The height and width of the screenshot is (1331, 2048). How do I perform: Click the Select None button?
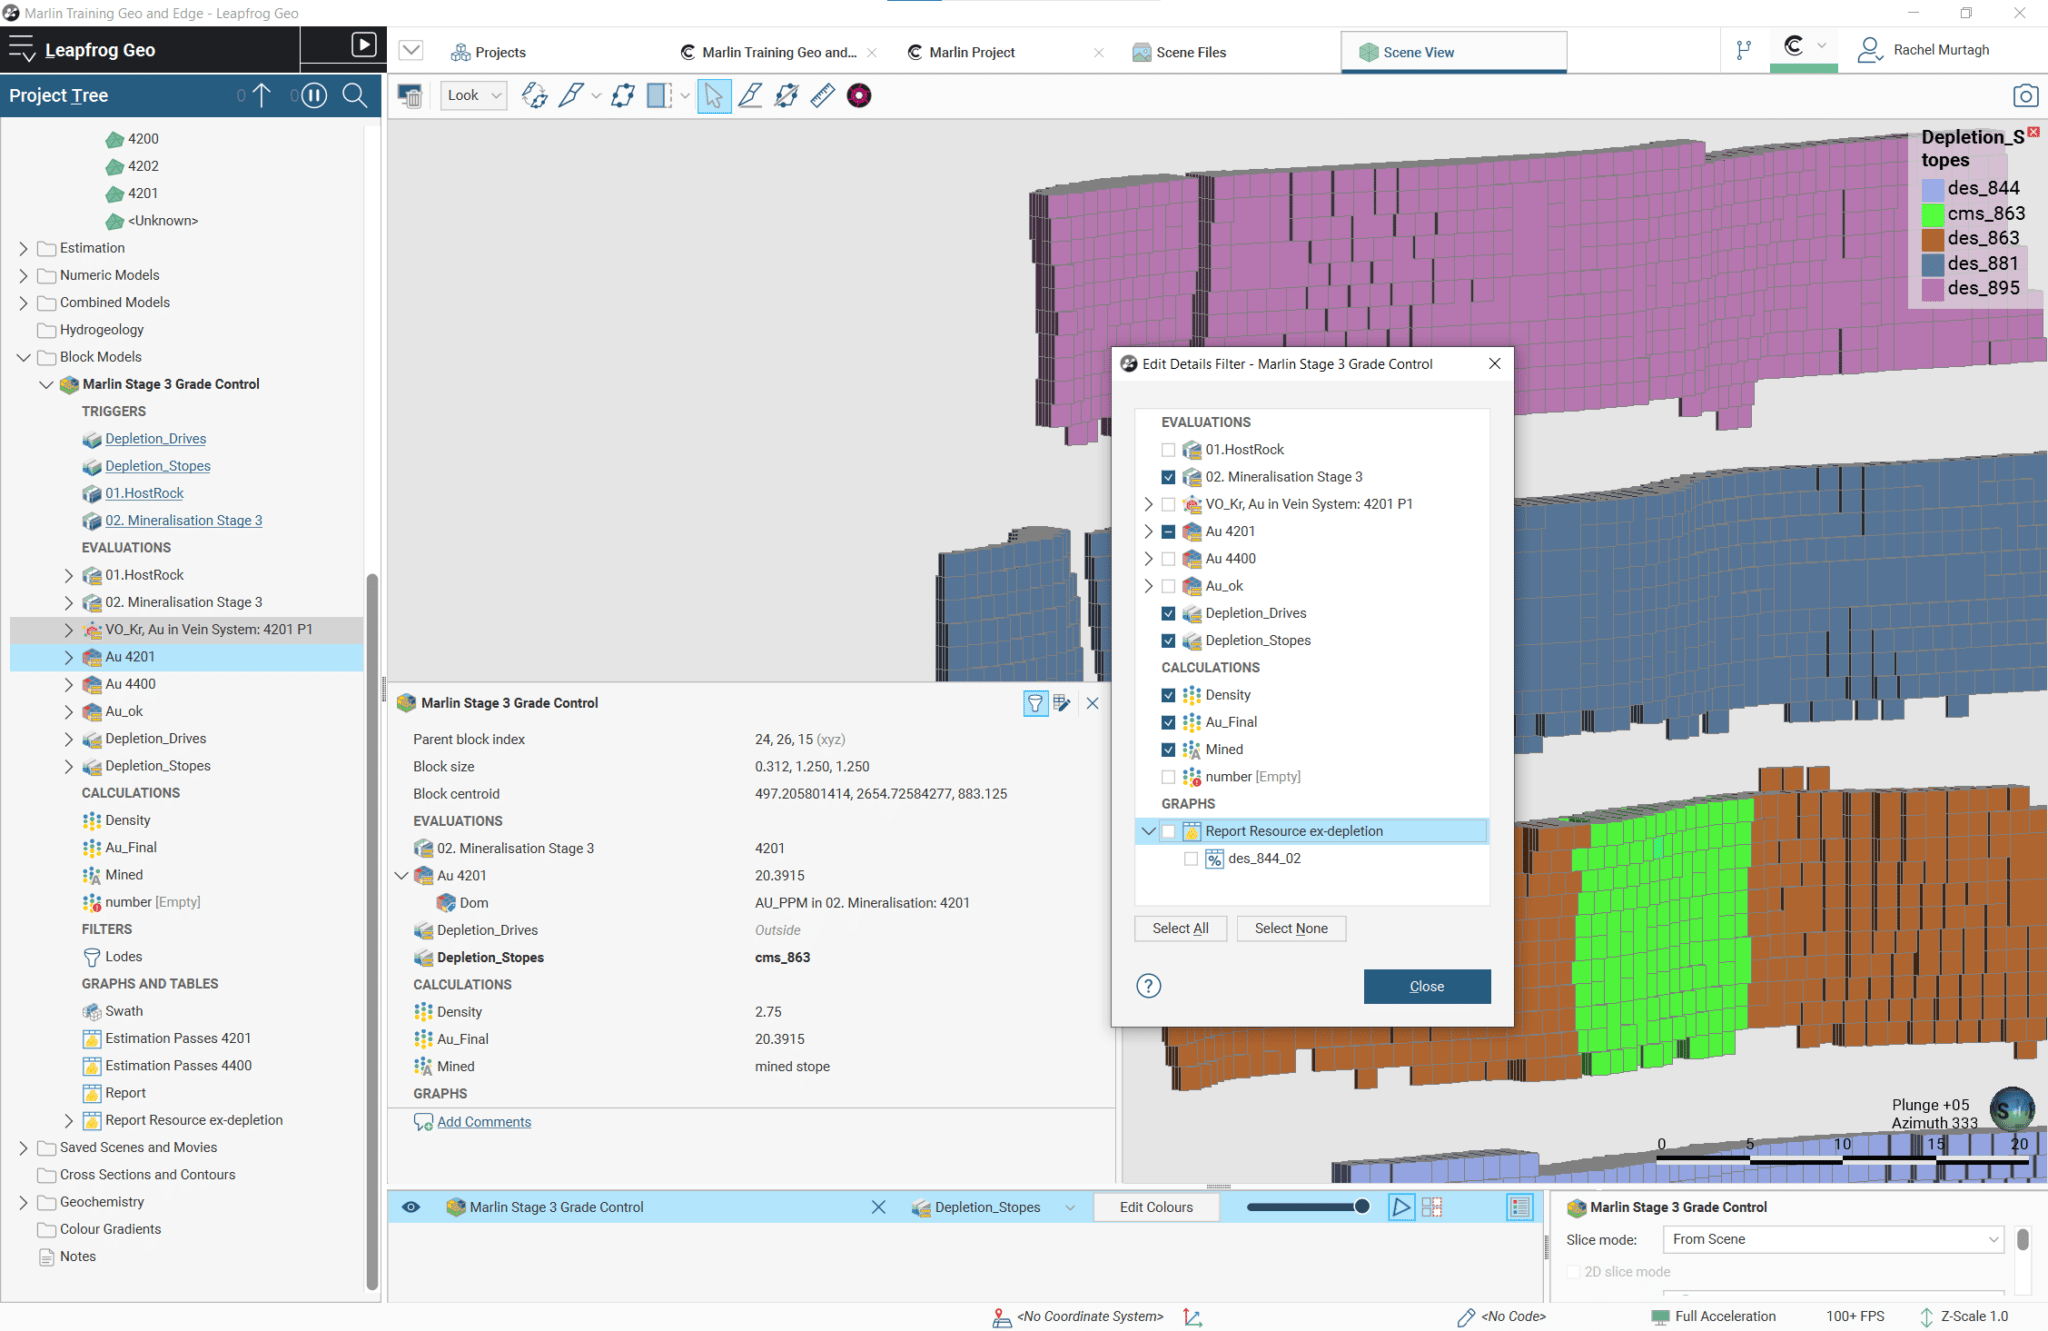click(x=1291, y=928)
